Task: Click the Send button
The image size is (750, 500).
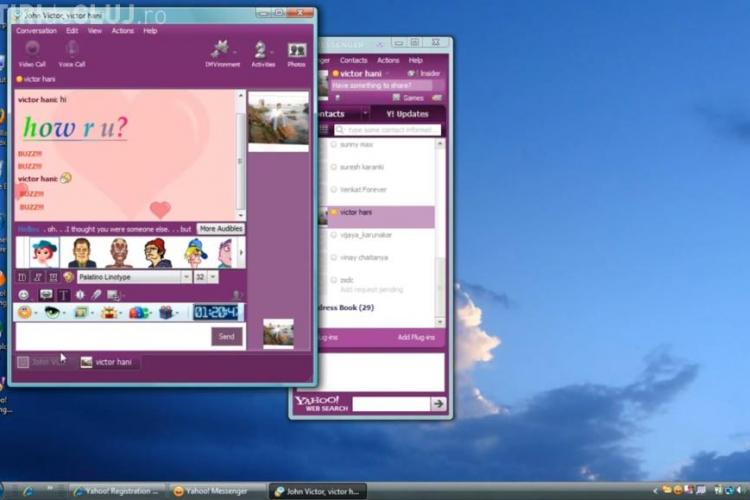Action: point(226,337)
